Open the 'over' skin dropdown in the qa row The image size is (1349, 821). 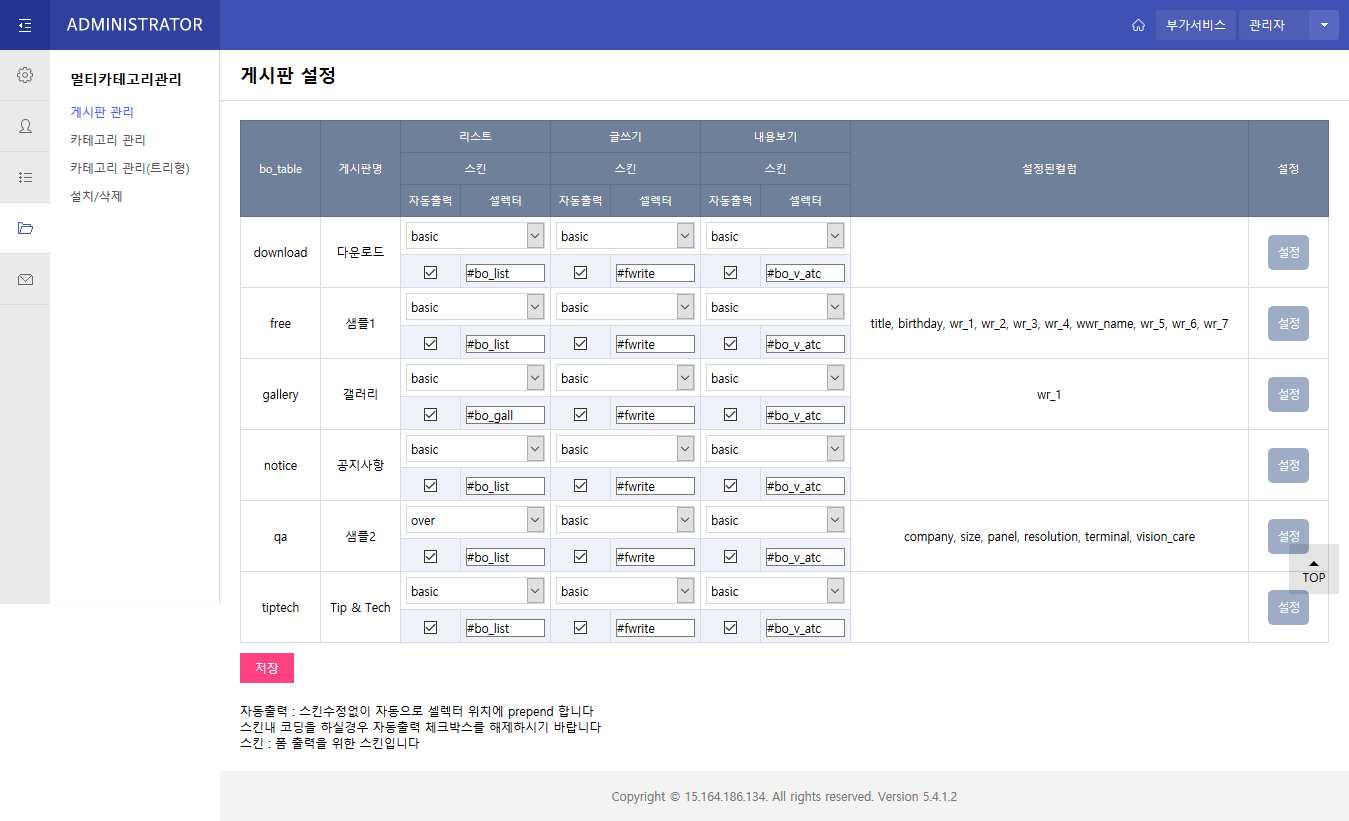[x=475, y=519]
